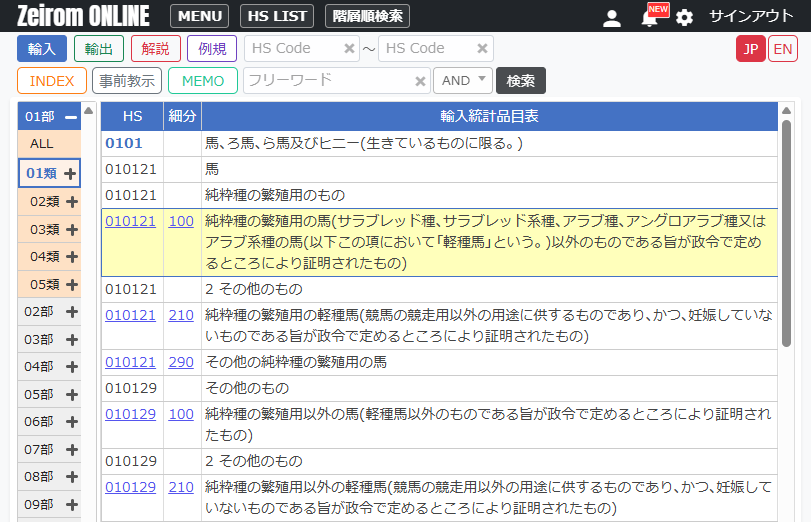Expand 07部 with its plus icon
The width and height of the screenshot is (811, 522).
72,450
